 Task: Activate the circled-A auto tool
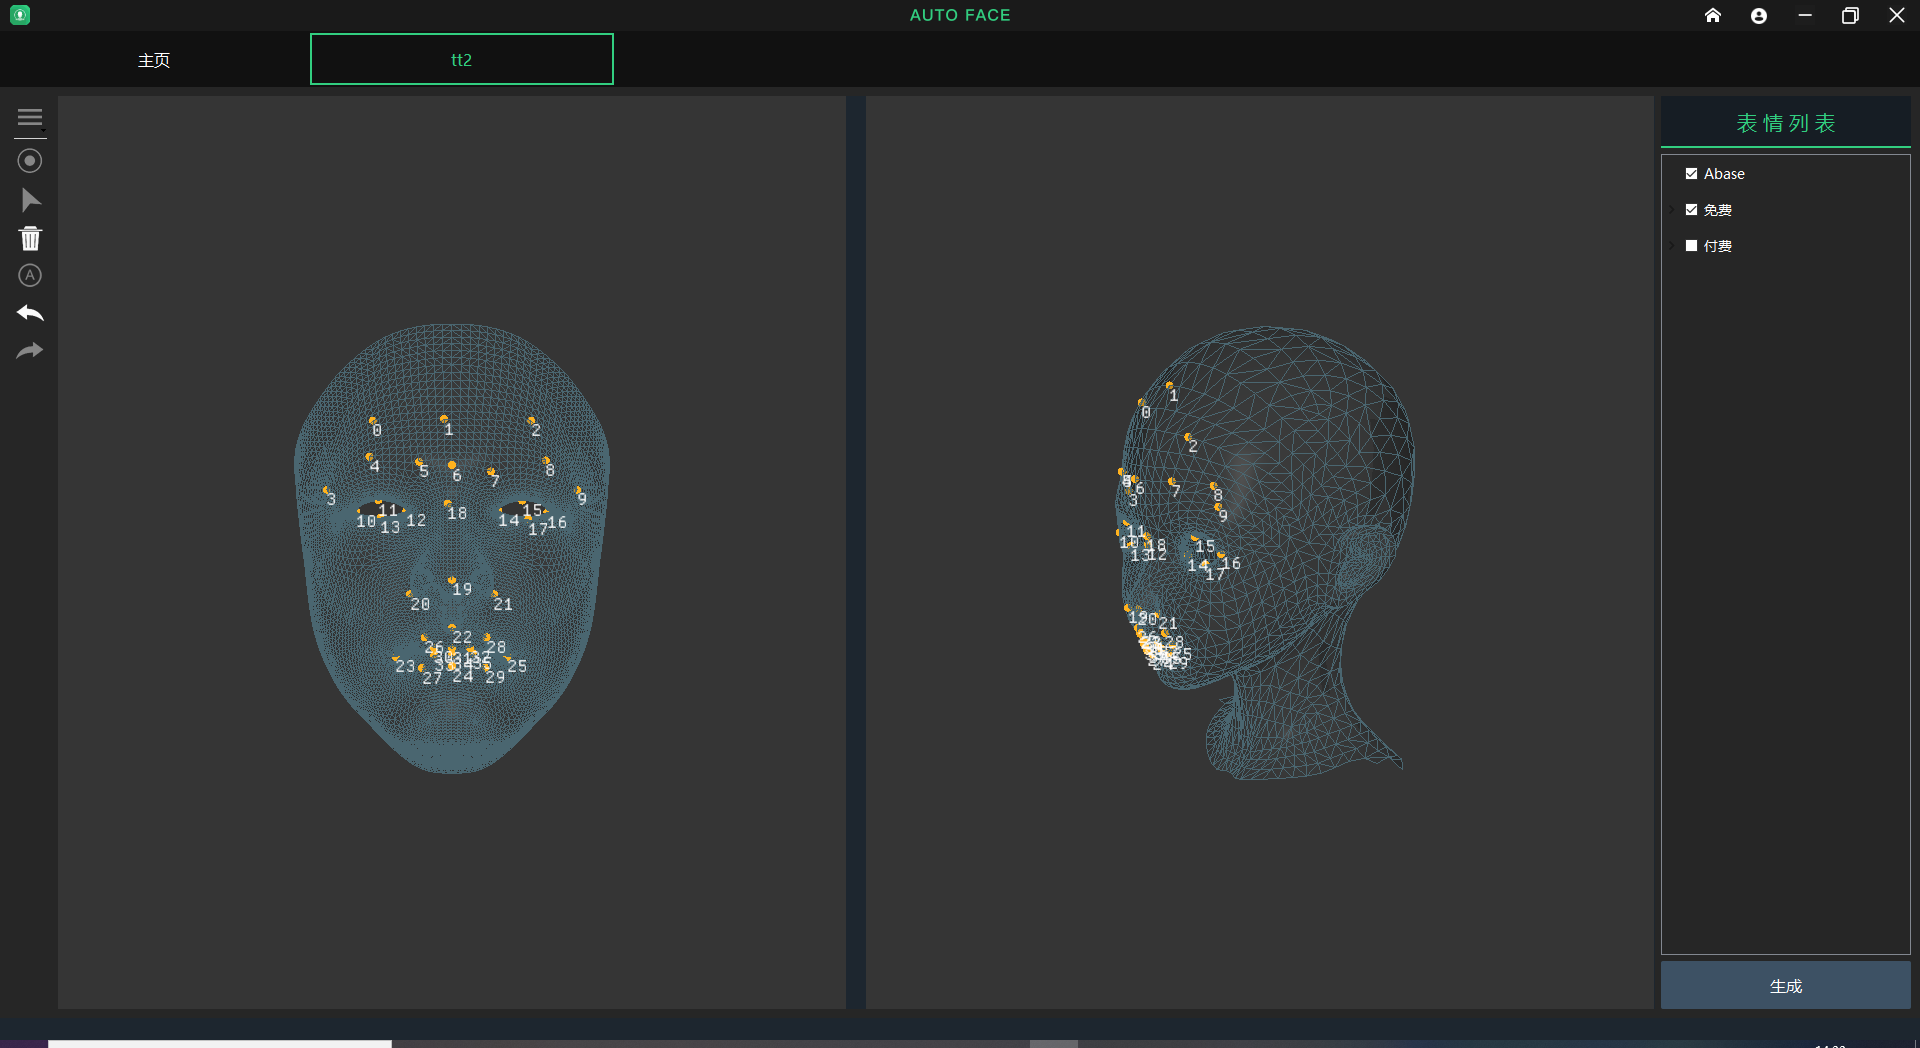tap(30, 276)
